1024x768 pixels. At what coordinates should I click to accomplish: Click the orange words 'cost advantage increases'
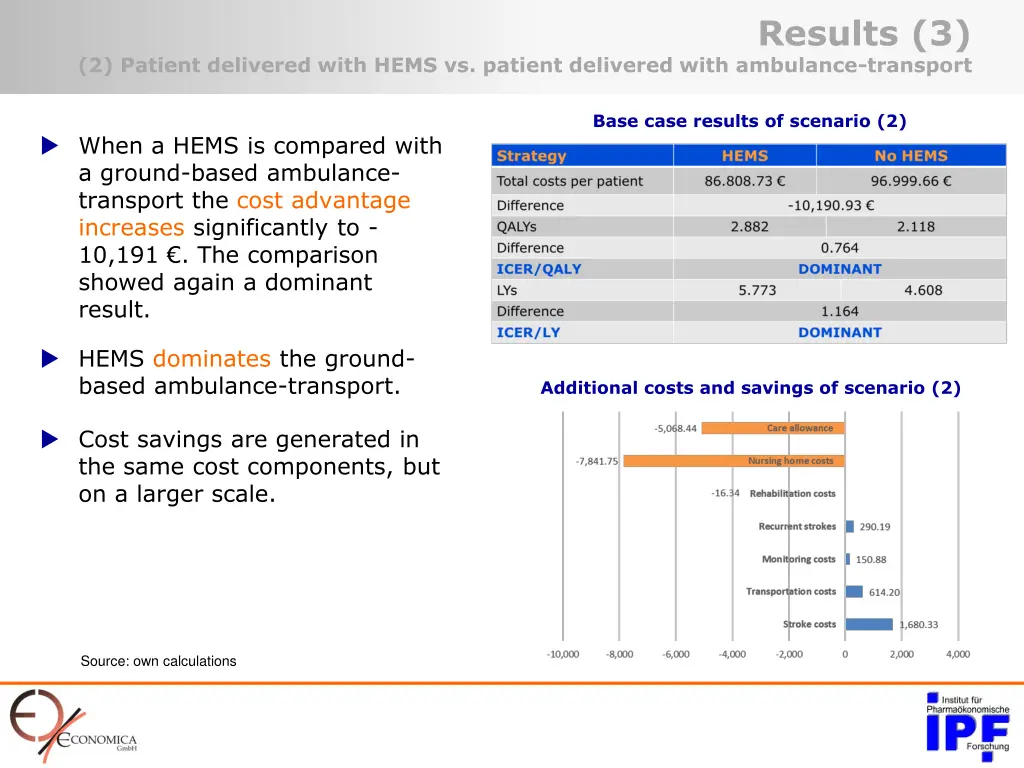click(244, 214)
